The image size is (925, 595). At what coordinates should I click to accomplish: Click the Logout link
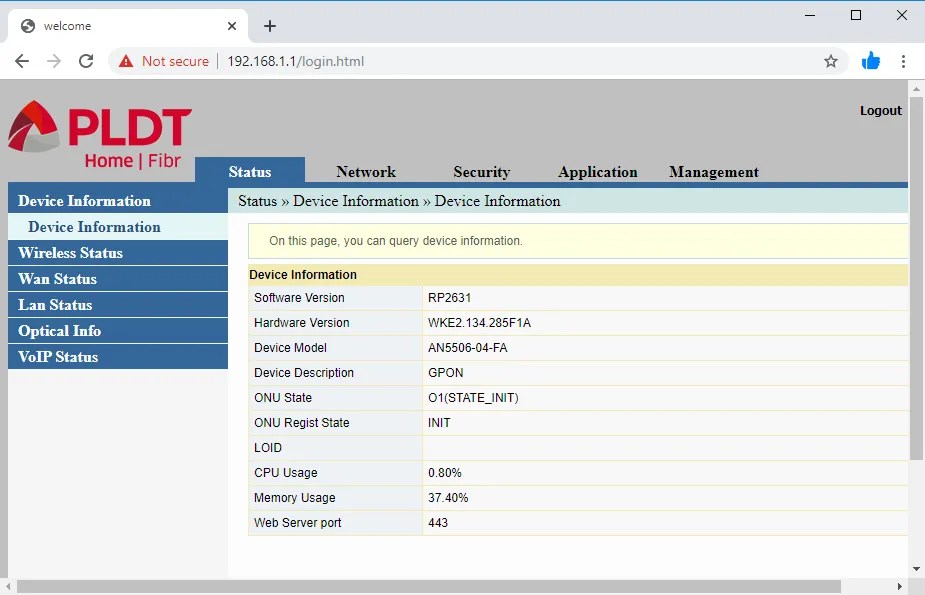[x=880, y=110]
